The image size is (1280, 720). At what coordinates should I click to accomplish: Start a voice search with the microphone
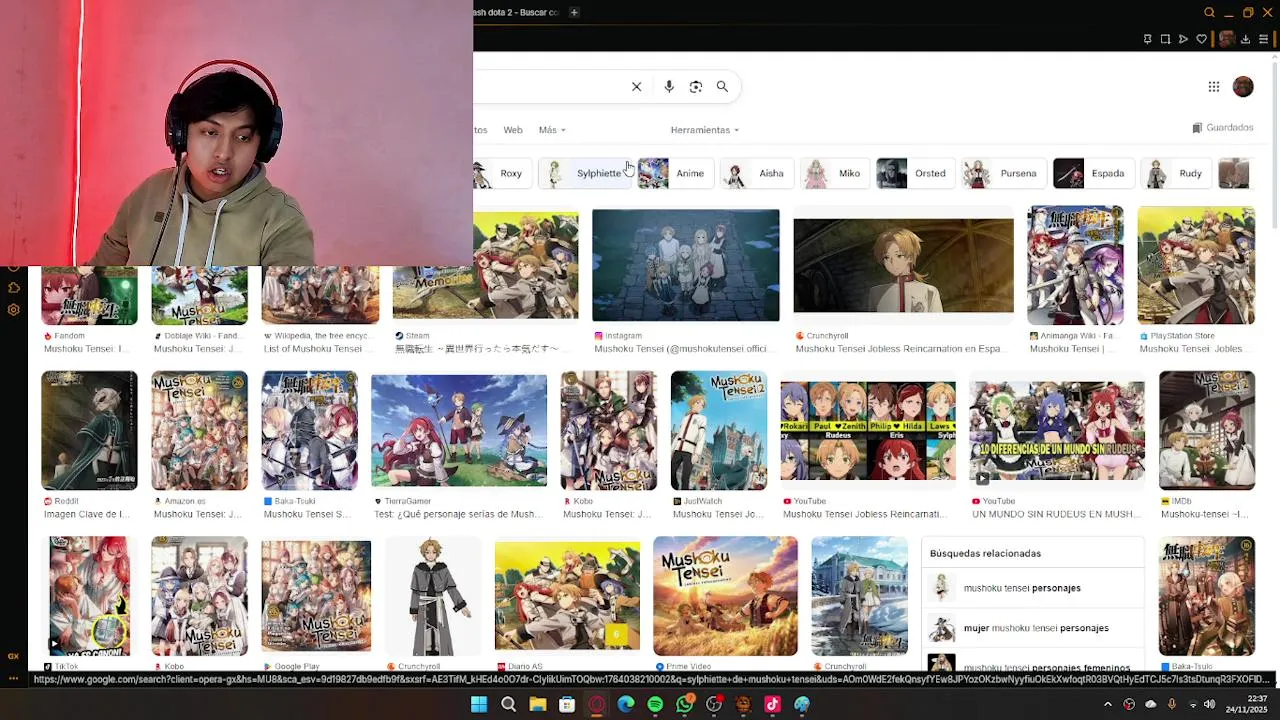click(x=669, y=87)
